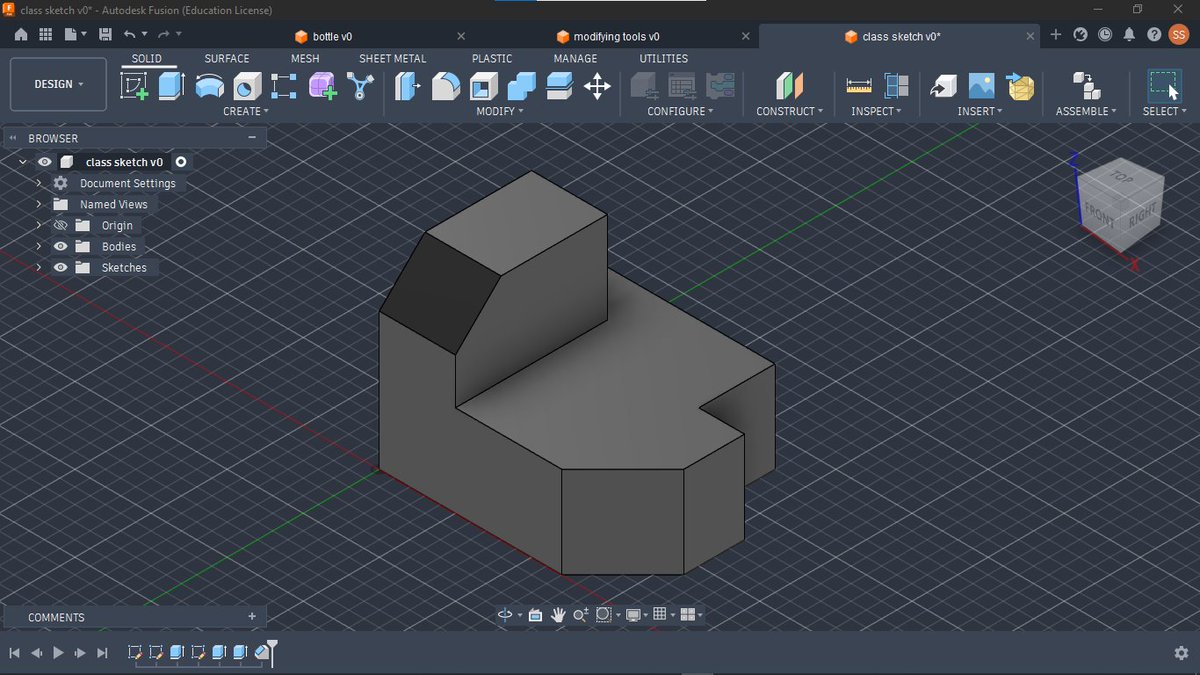Click the Save icon
Image resolution: width=1200 pixels, height=675 pixels.
pos(105,34)
